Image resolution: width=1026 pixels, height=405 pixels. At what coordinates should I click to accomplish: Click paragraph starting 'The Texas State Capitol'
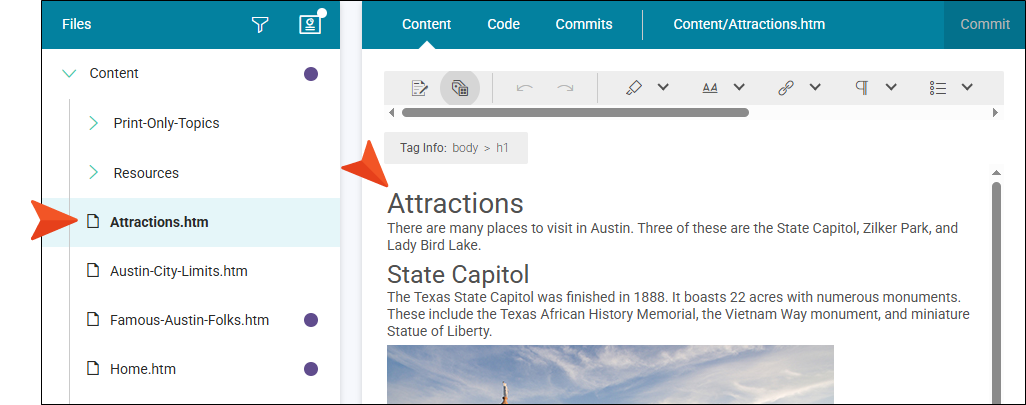[x=679, y=314]
